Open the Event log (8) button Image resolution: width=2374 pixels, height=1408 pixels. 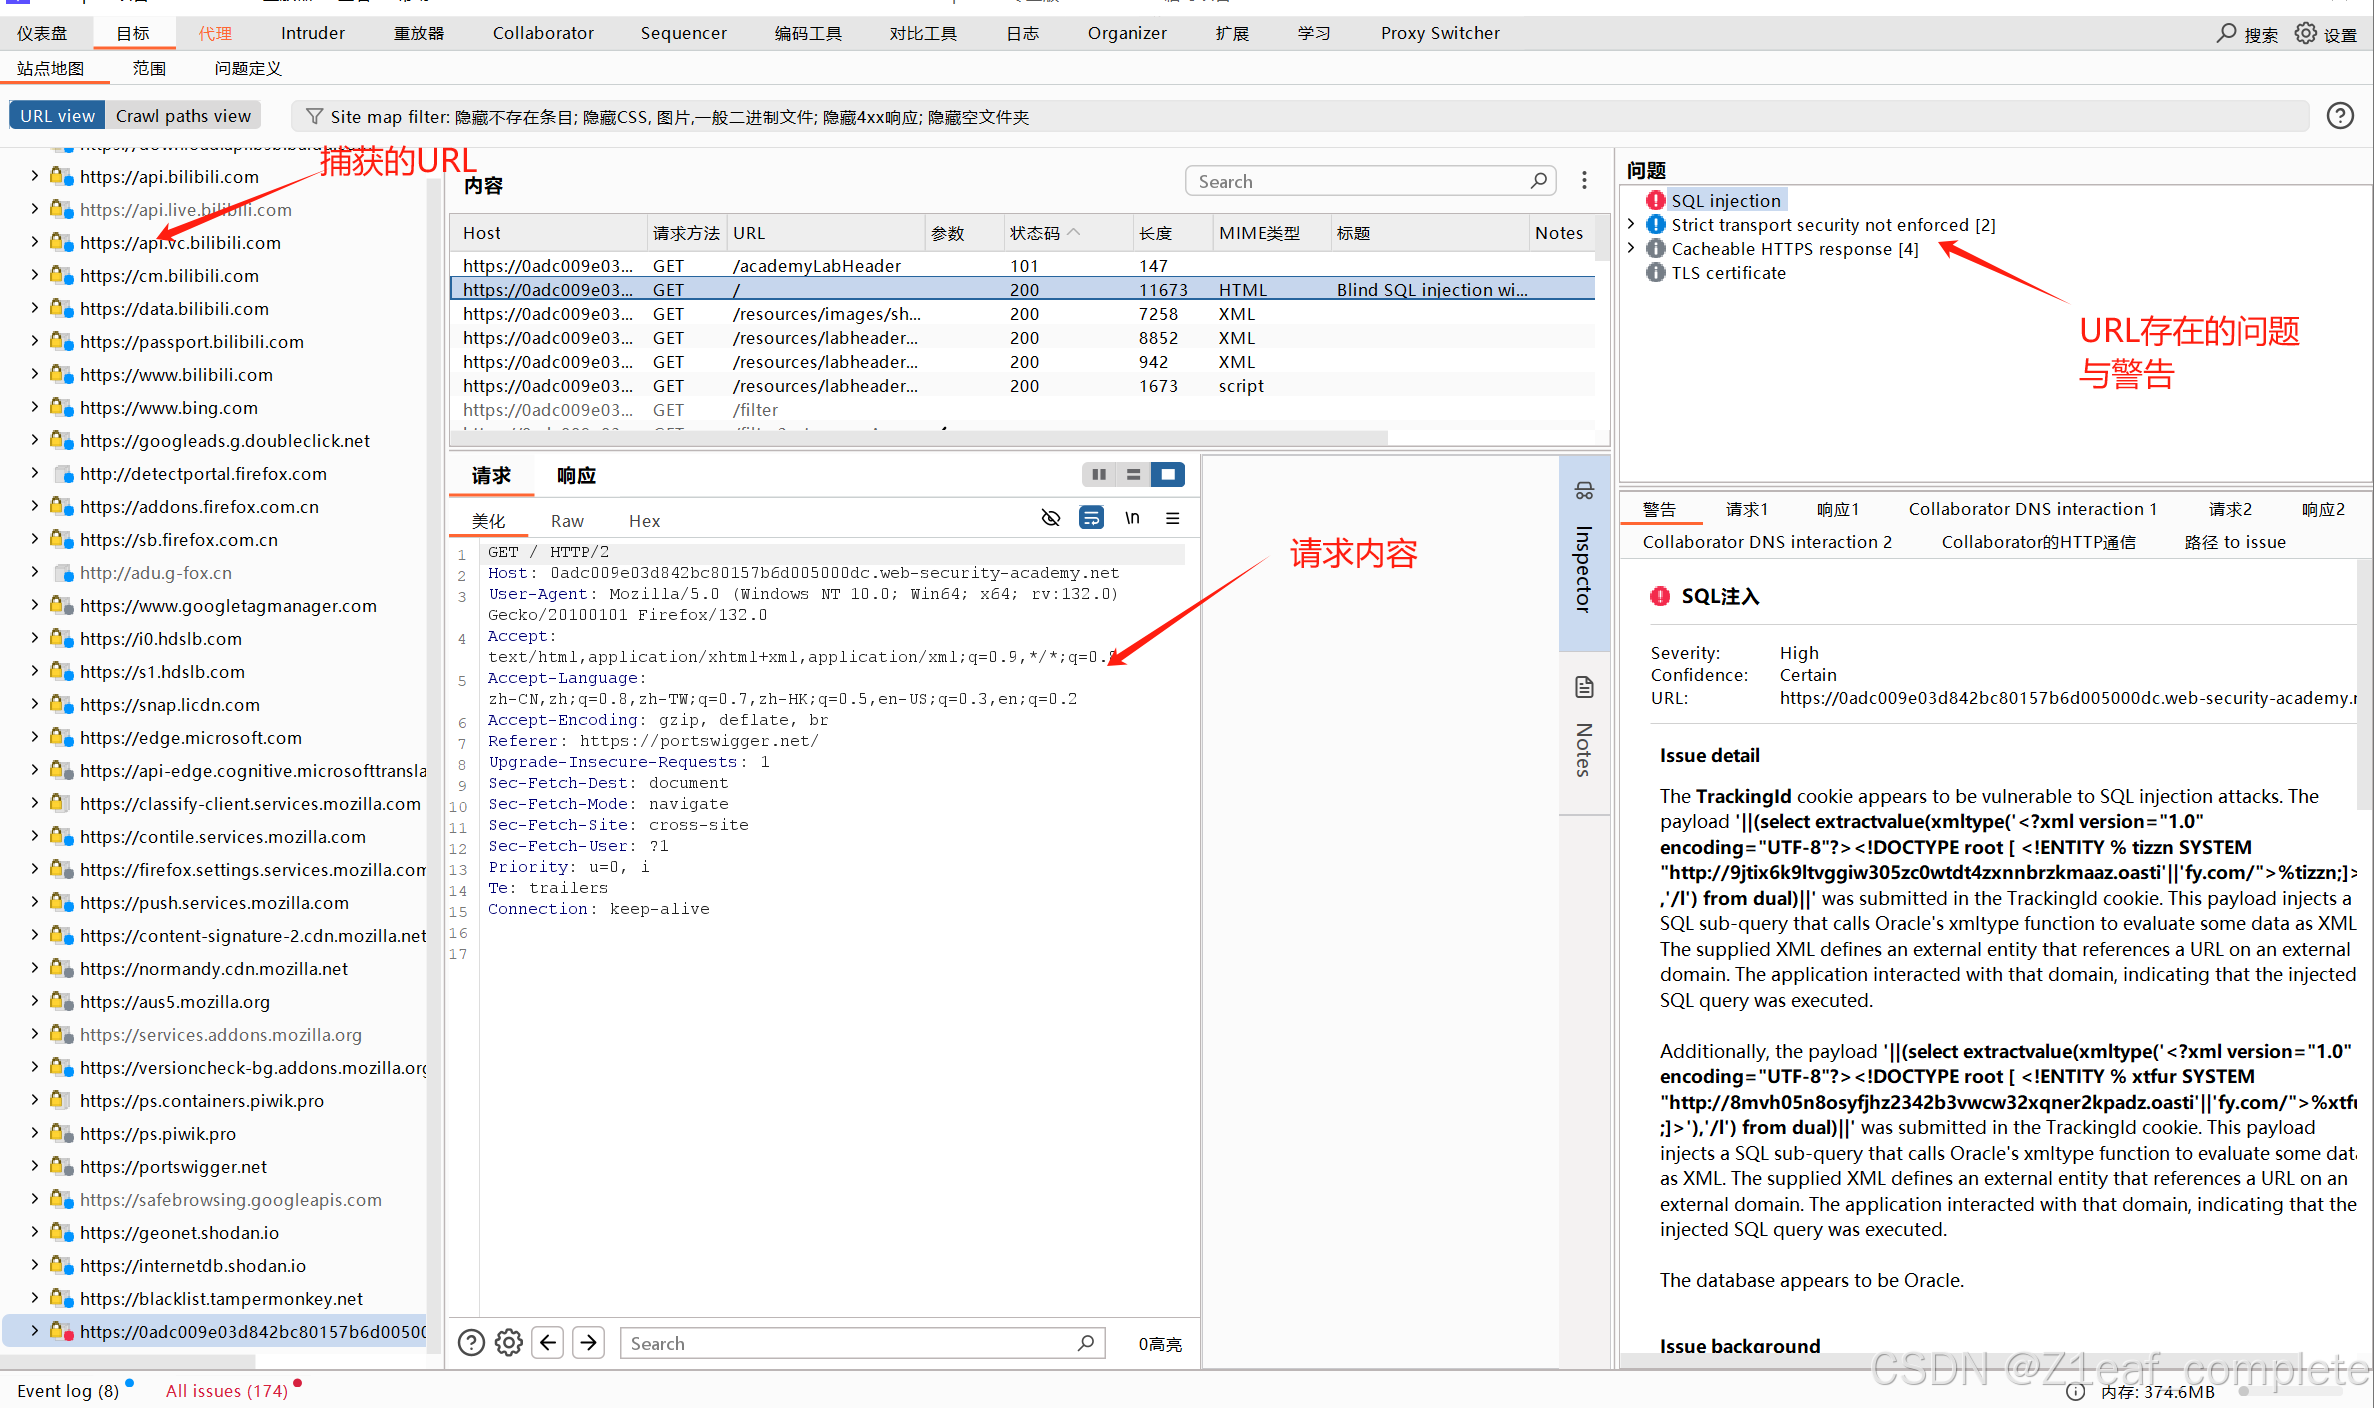point(68,1391)
